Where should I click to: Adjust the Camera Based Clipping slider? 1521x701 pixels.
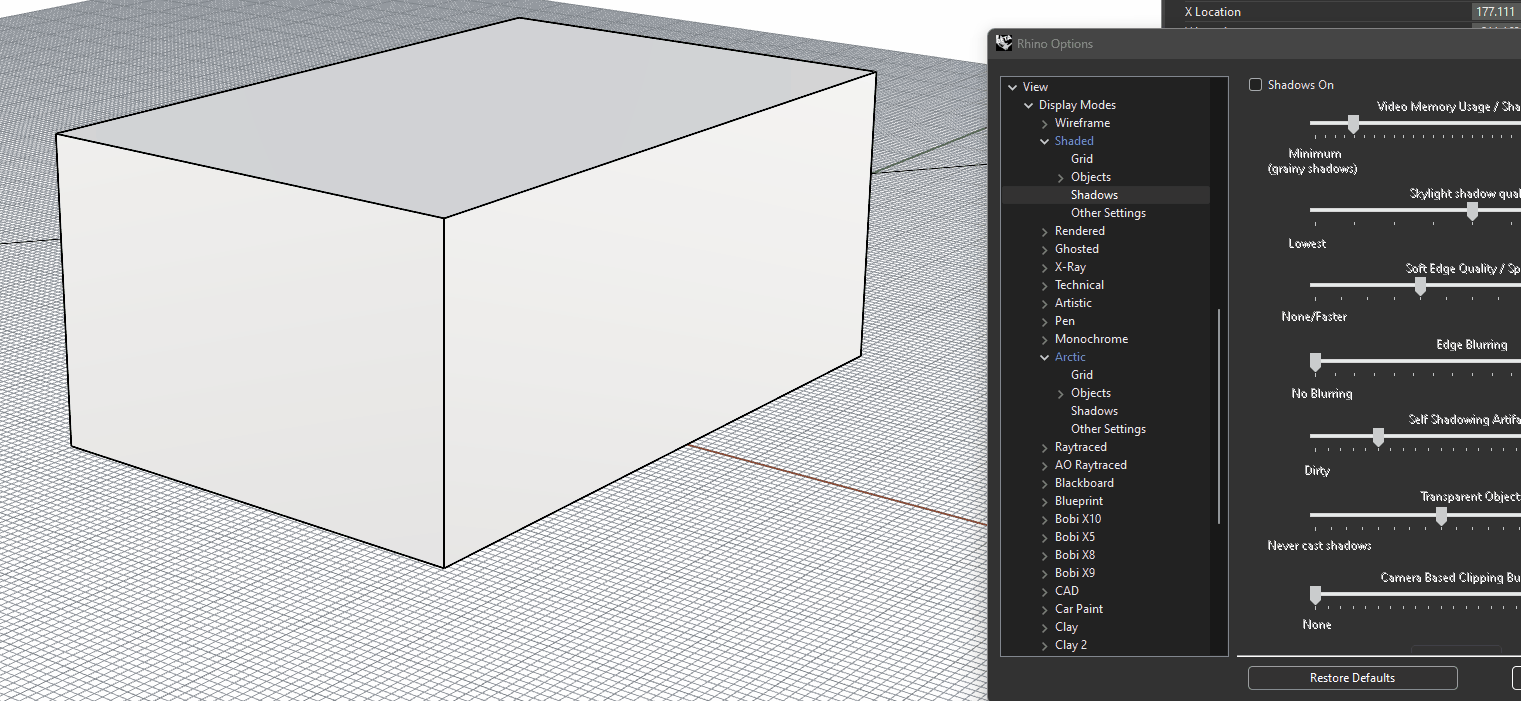point(1315,595)
